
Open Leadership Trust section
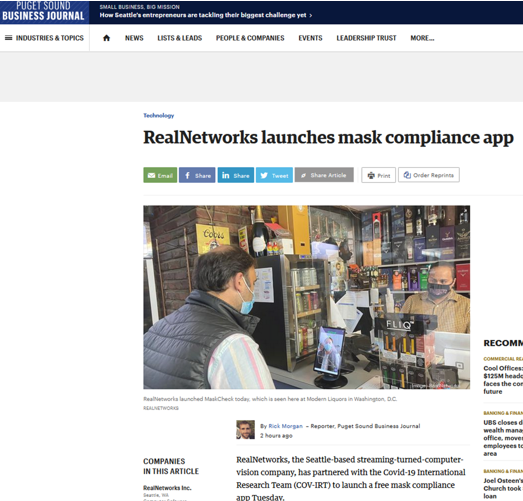pos(366,38)
